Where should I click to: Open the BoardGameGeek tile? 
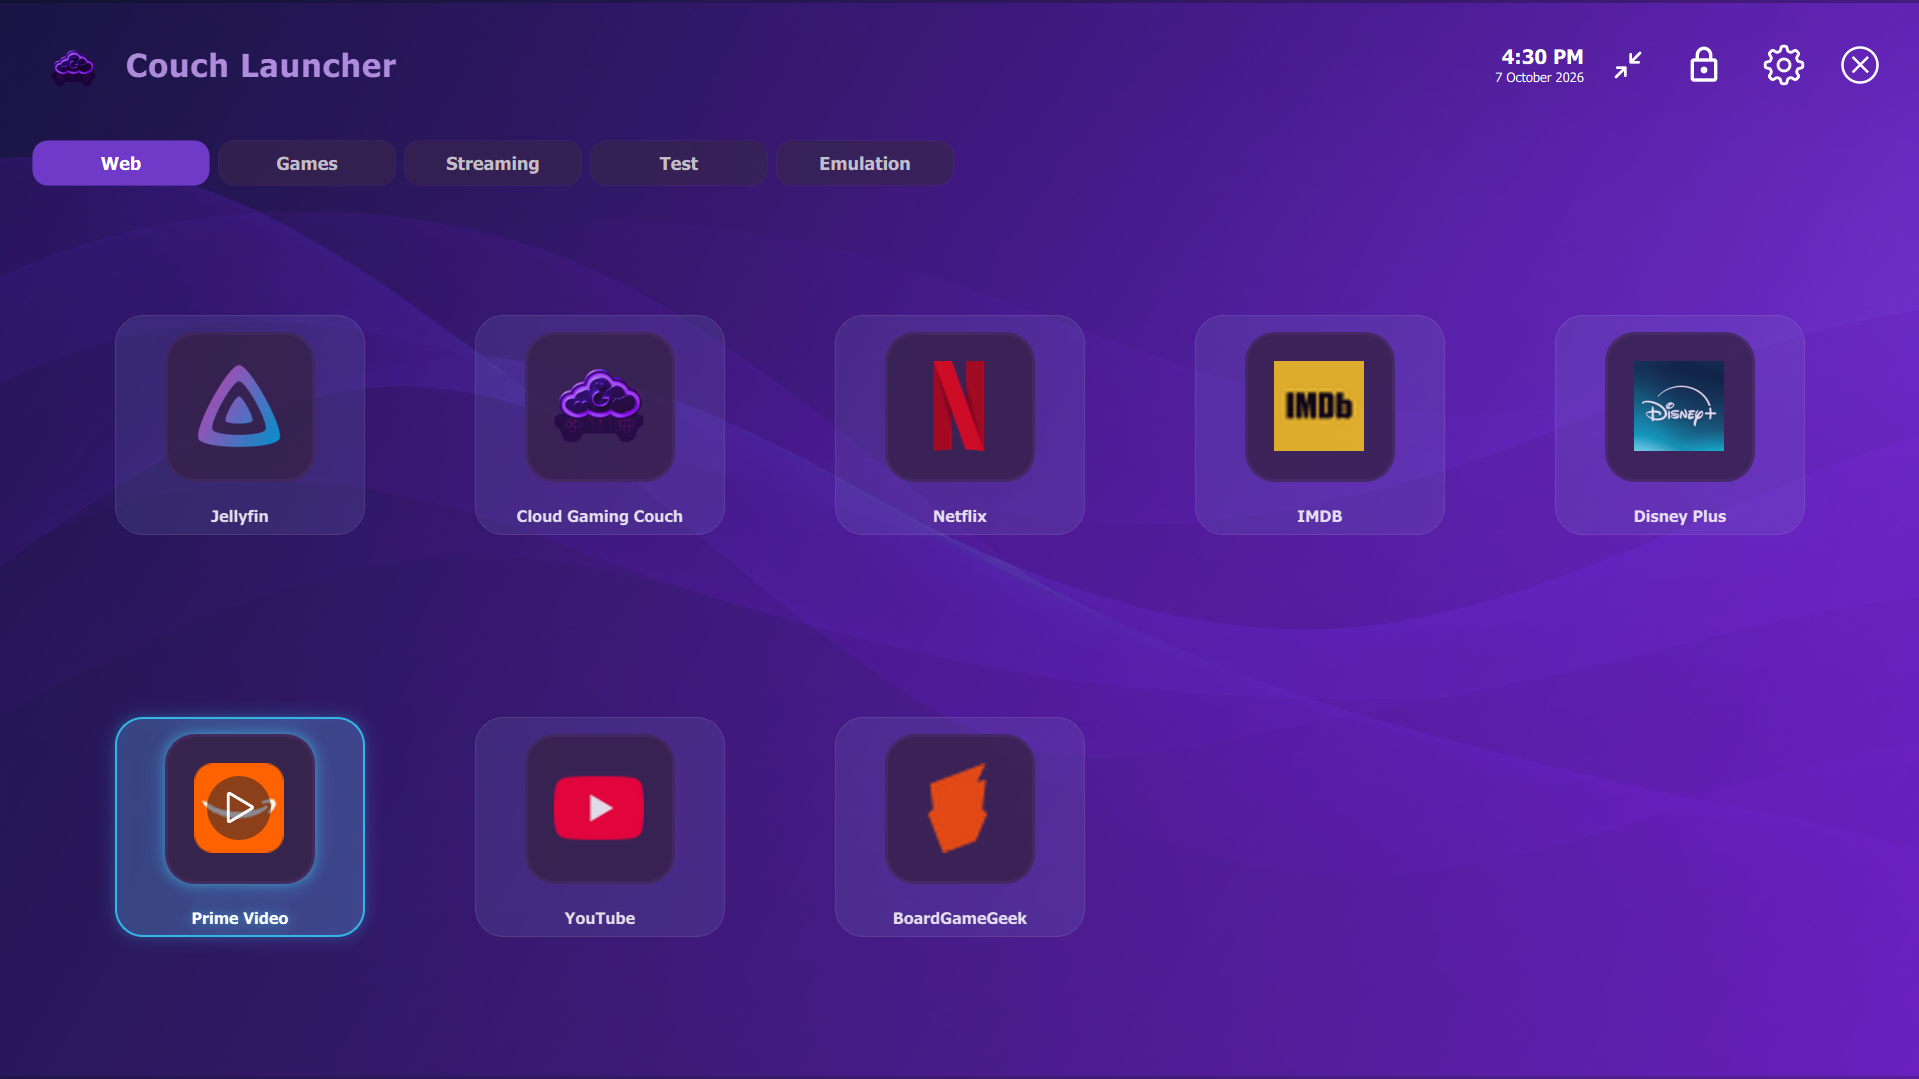pyautogui.click(x=959, y=826)
